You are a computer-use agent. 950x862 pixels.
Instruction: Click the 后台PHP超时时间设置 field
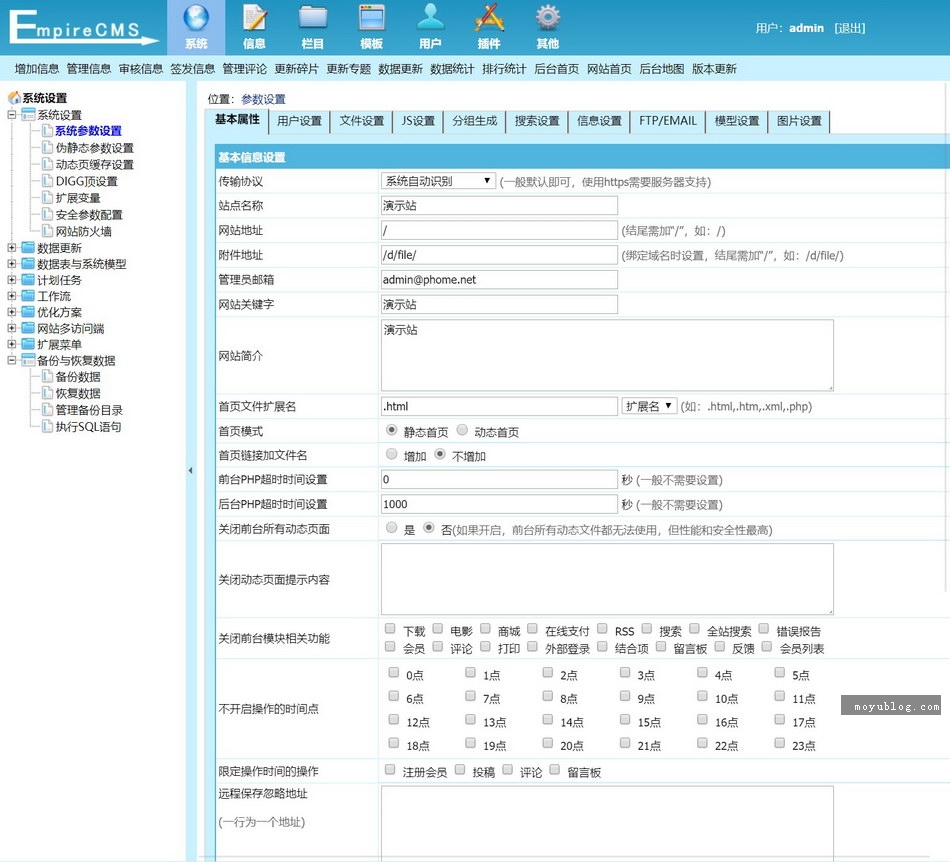point(499,504)
